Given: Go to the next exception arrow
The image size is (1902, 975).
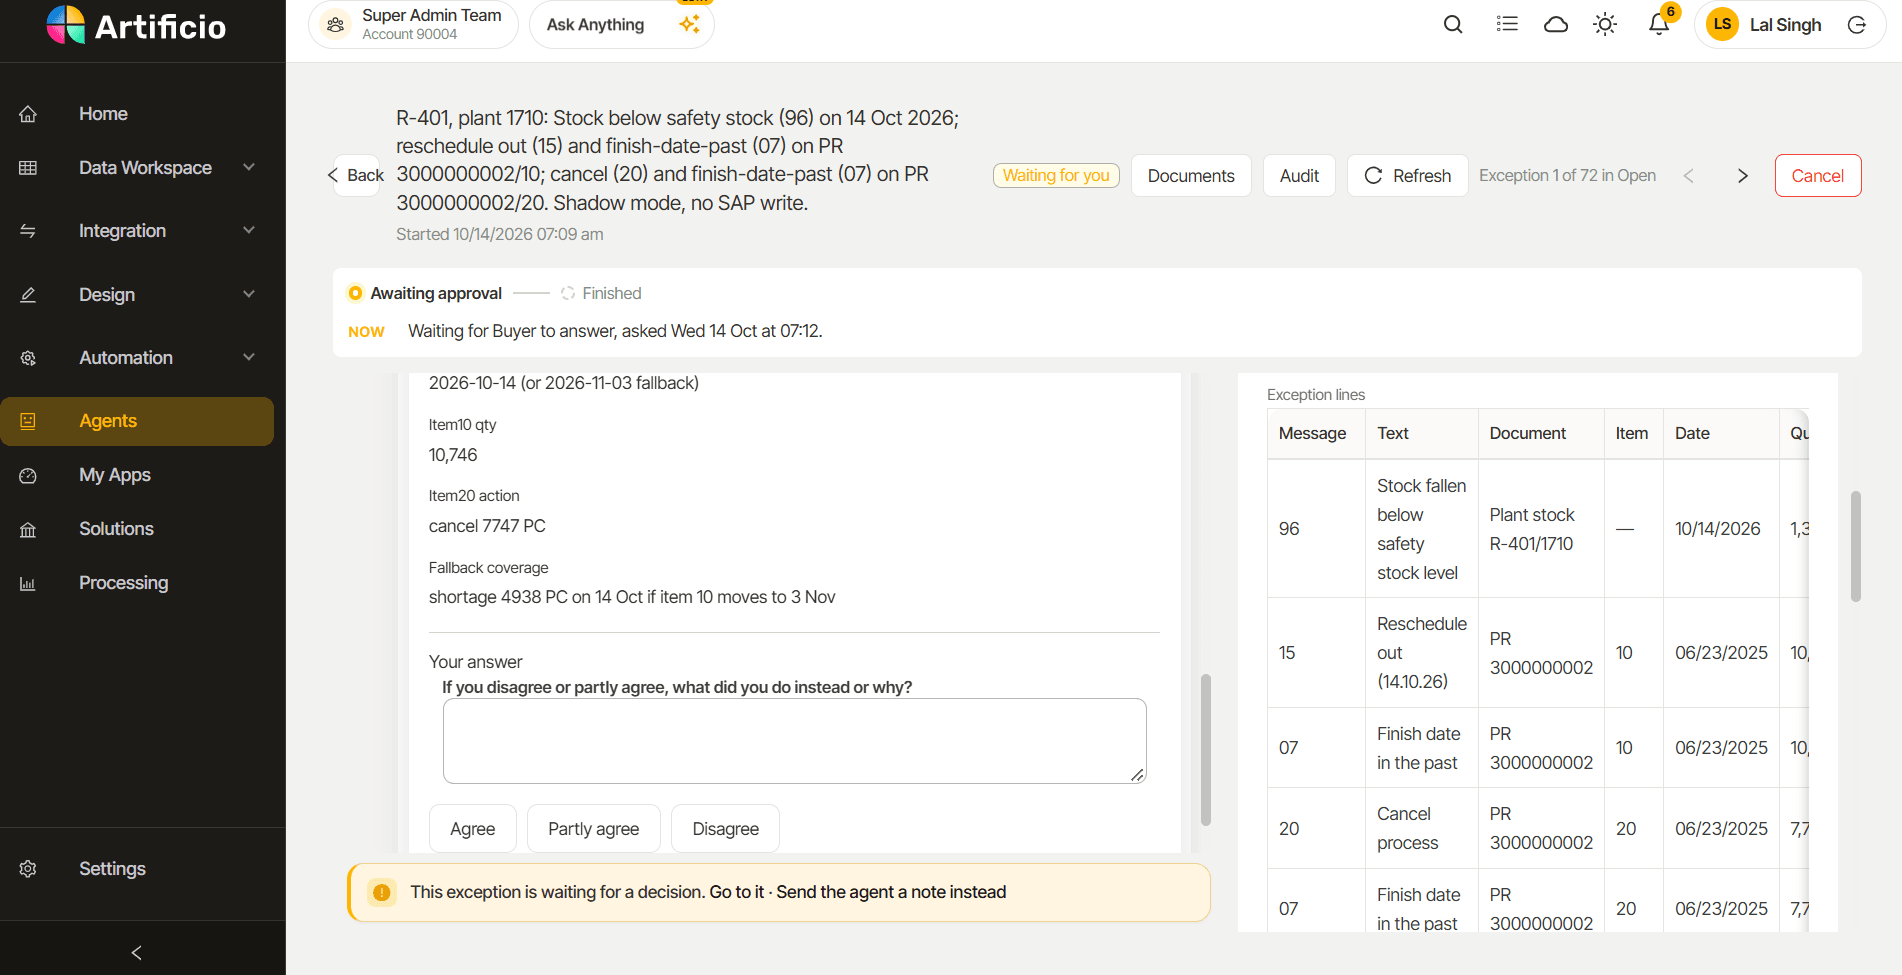Looking at the screenshot, I should click(1743, 176).
